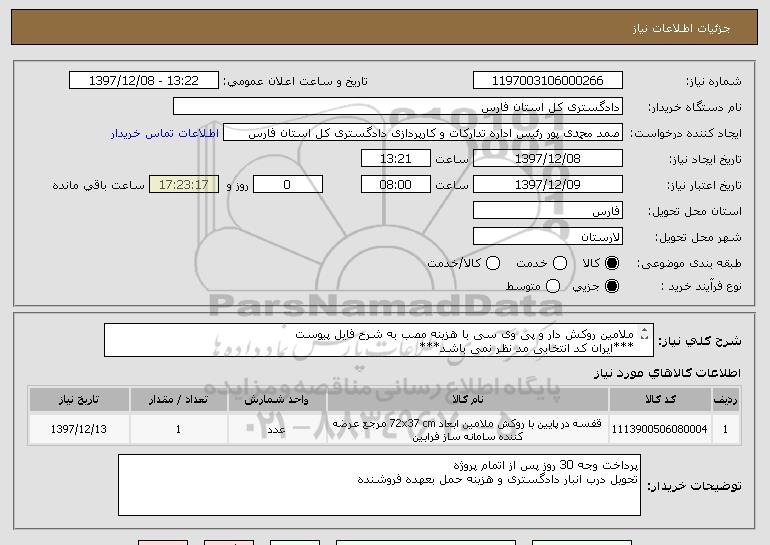Select the کالا radio button

[612, 263]
